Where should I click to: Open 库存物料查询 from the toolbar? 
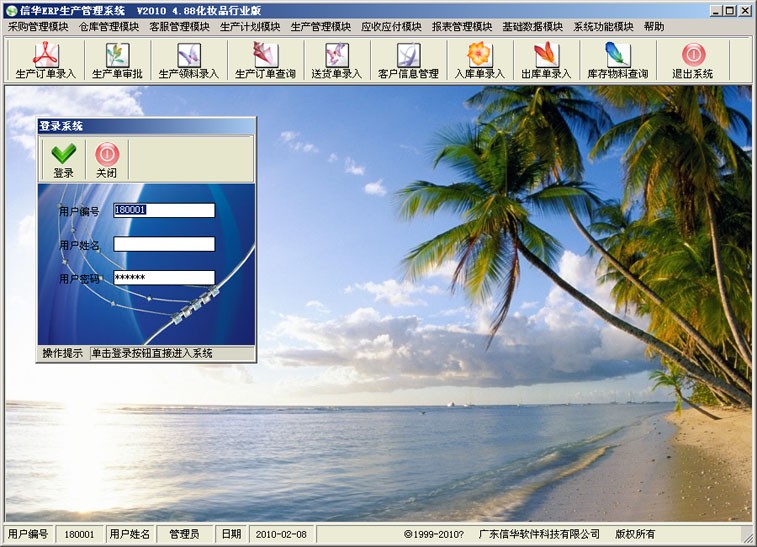(x=617, y=61)
